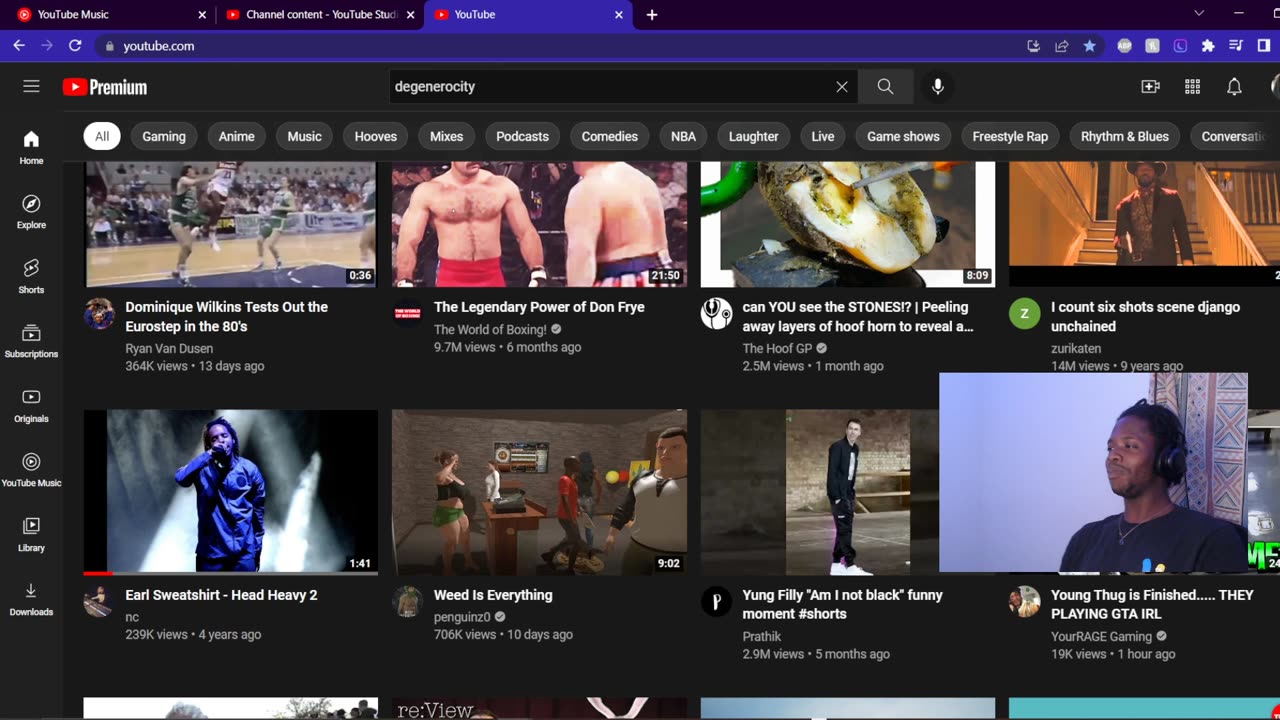Open the hamburger guide menu
This screenshot has height=720, width=1280.
tap(31, 86)
